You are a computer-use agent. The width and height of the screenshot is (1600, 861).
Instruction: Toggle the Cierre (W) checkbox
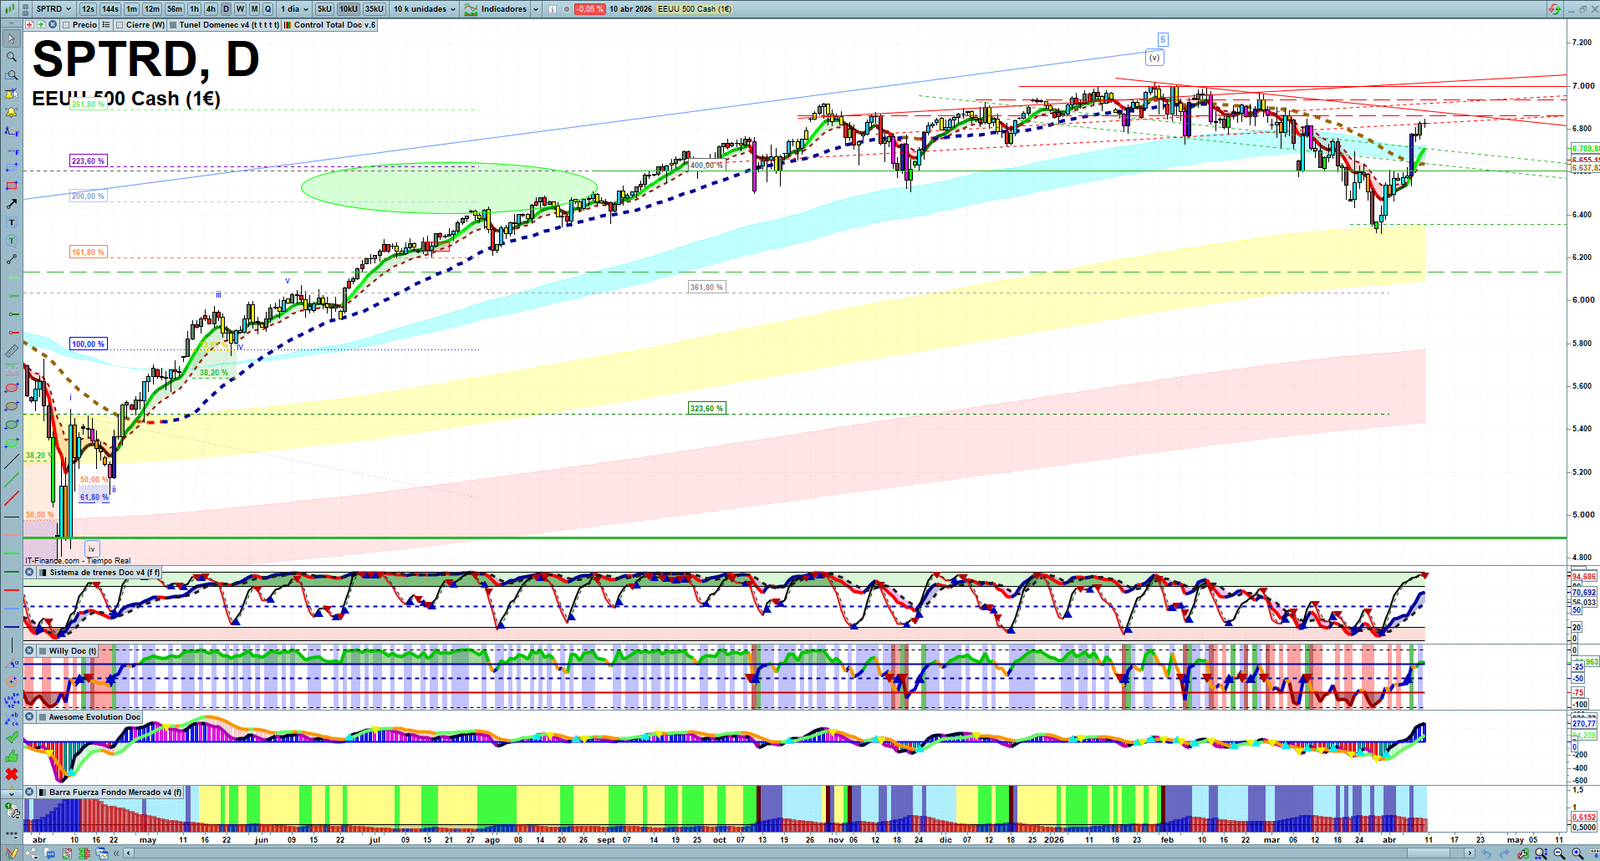click(120, 25)
